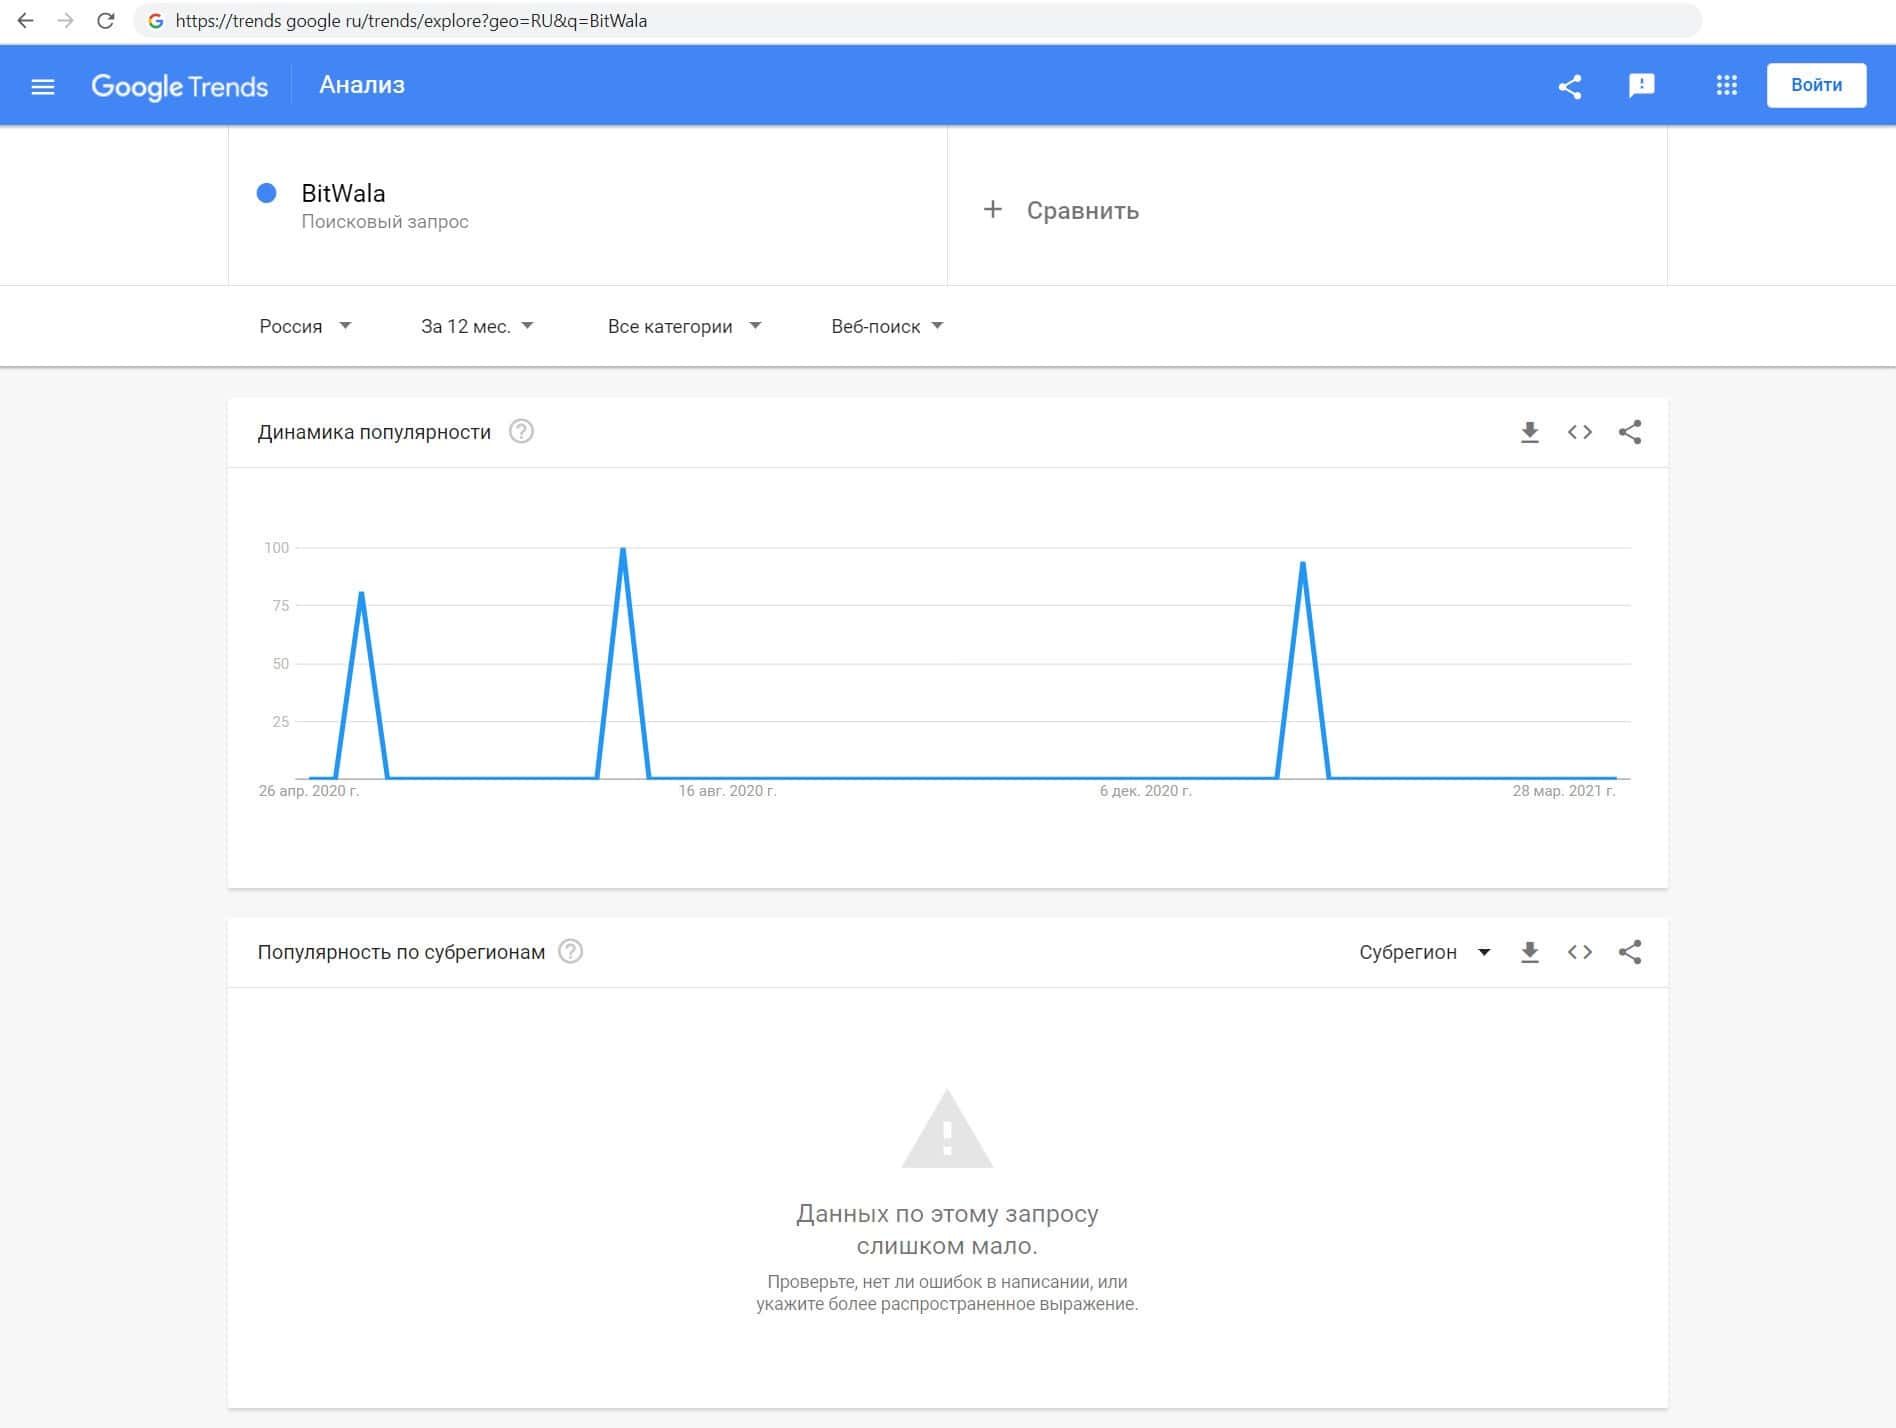1896x1428 pixels.
Task: Click the 75 label on the chart axis
Action: (281, 606)
